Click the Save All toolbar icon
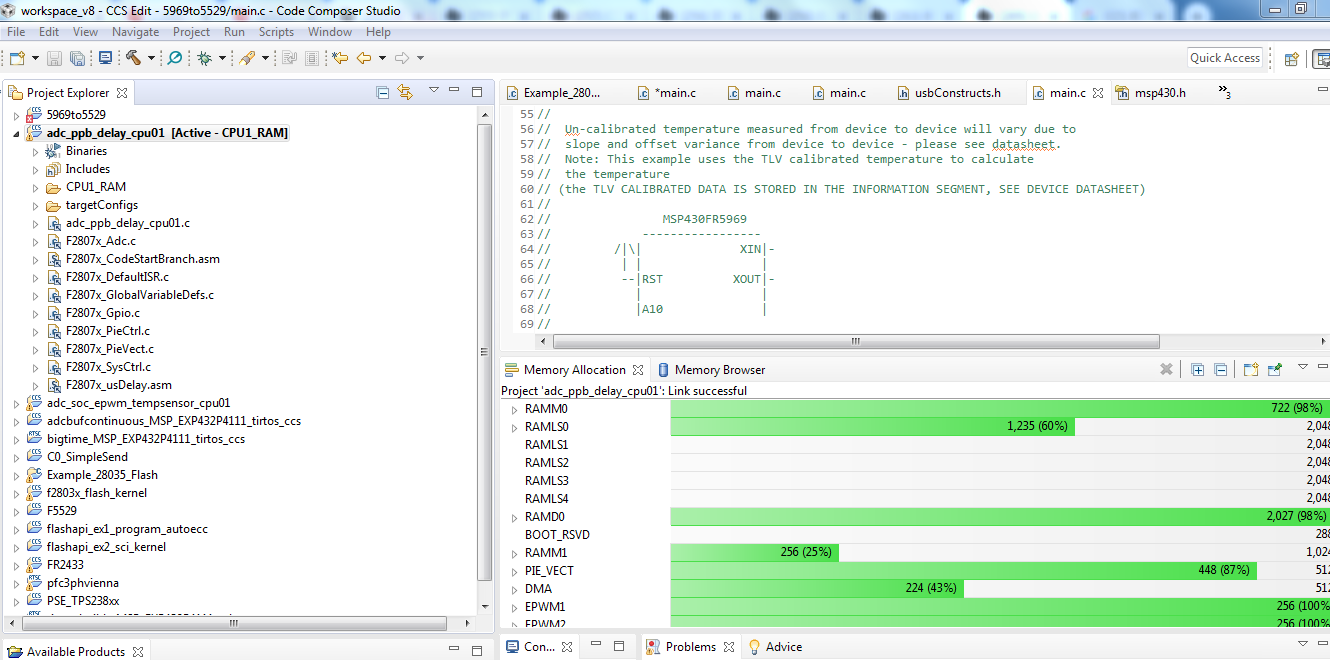Image resolution: width=1330 pixels, height=660 pixels. point(77,58)
